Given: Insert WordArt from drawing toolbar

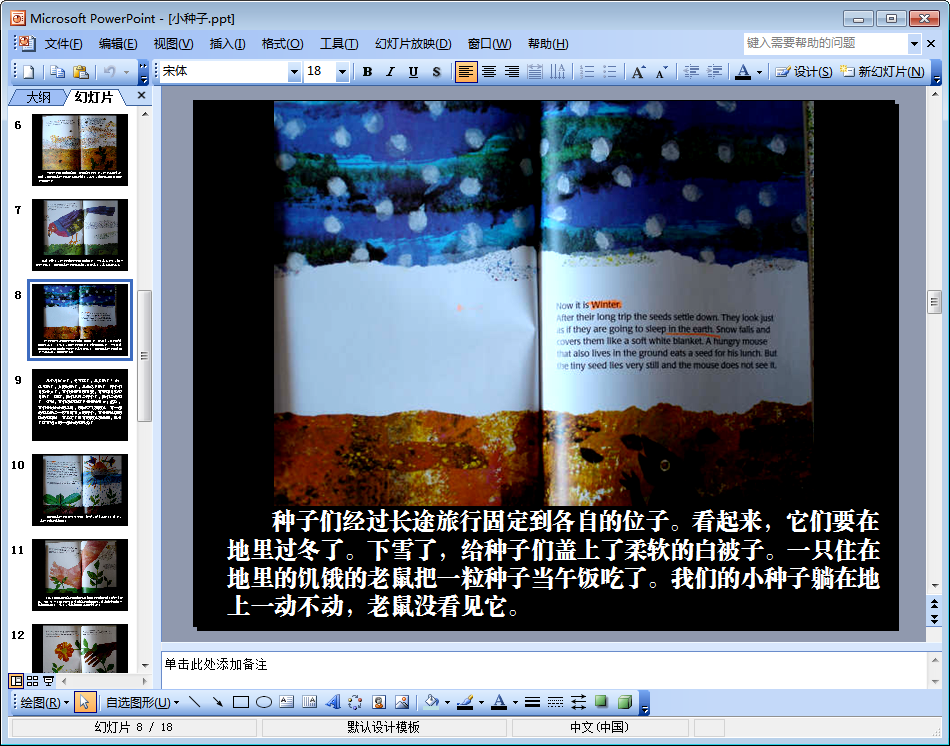Looking at the screenshot, I should [333, 702].
